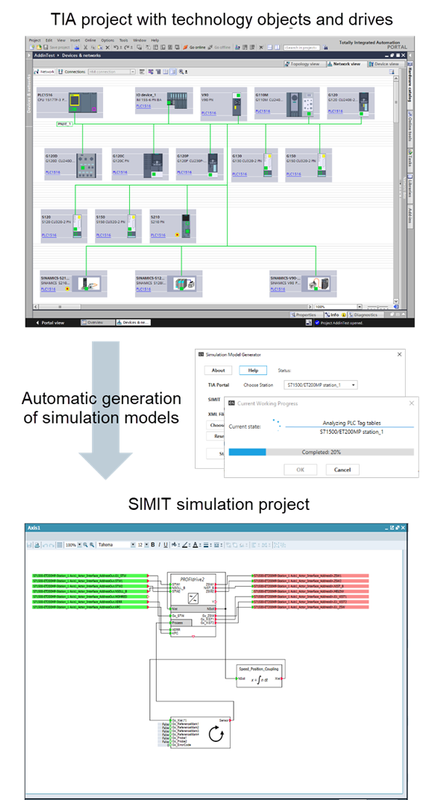This screenshot has height=800, width=444.
Task: Open the Hardware catalog side tab
Action: click(410, 84)
